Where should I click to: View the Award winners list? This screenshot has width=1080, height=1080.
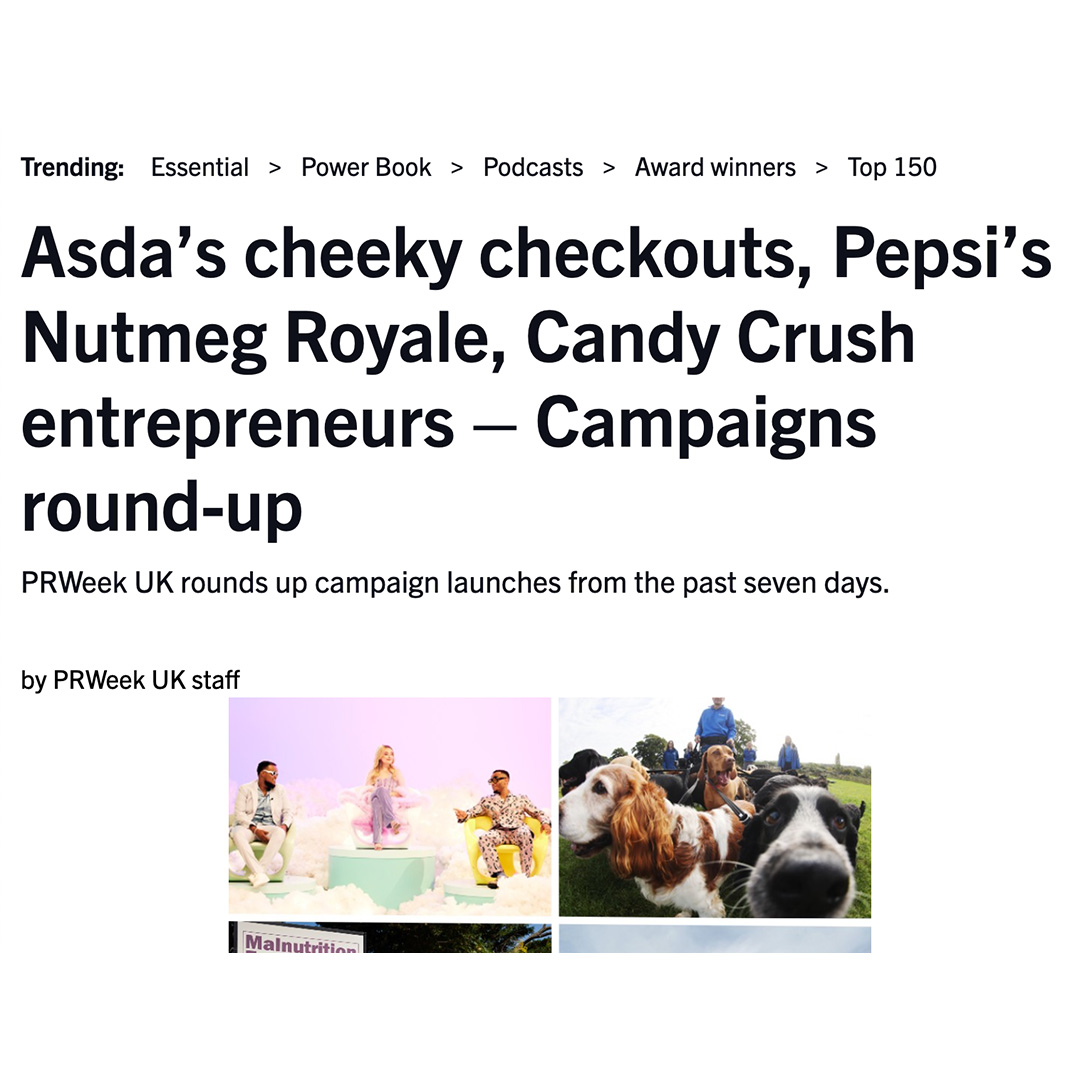[x=714, y=167]
